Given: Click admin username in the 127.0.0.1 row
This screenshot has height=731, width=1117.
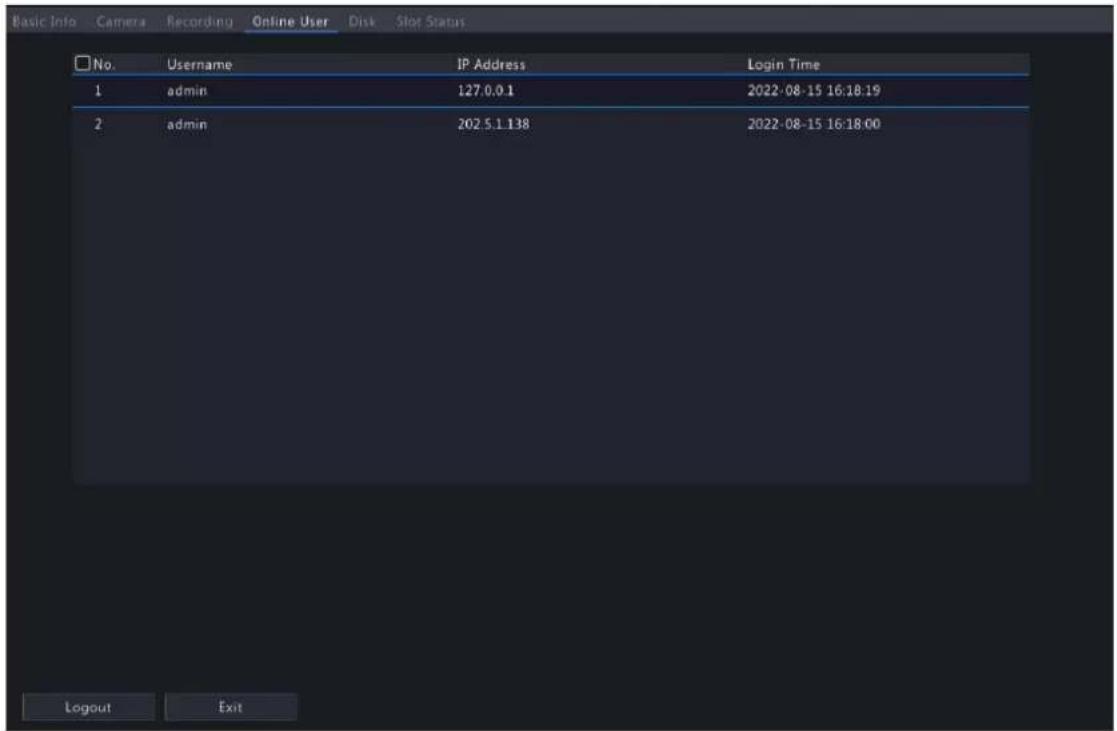Looking at the screenshot, I should (x=187, y=90).
